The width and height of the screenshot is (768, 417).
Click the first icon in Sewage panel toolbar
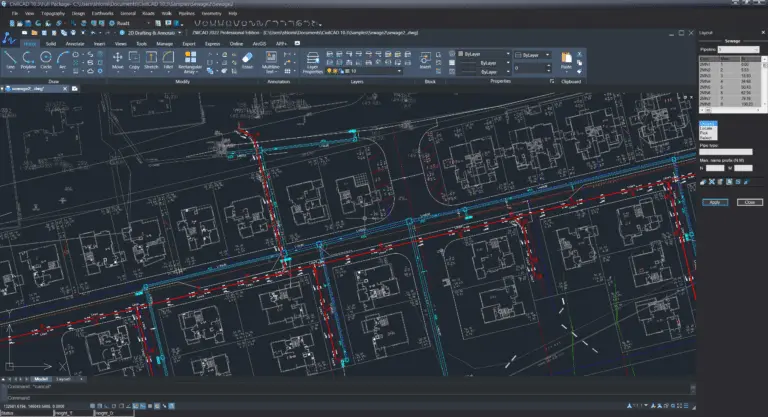click(x=703, y=182)
